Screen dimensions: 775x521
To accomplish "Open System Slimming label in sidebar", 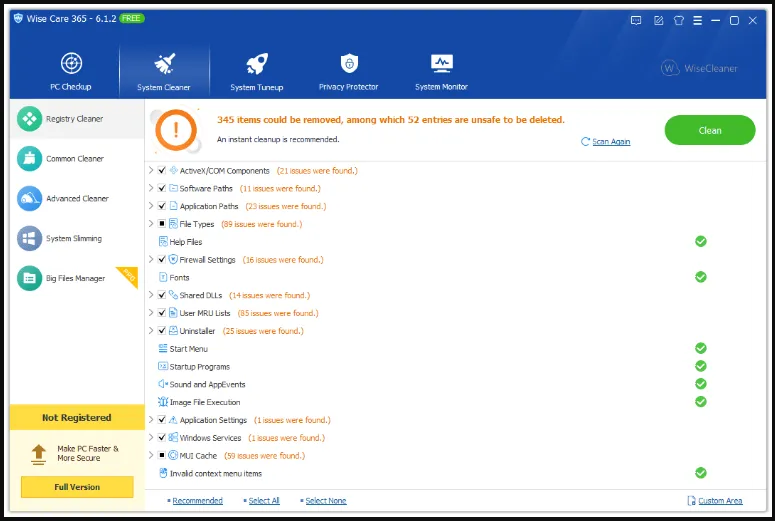I will (x=74, y=238).
